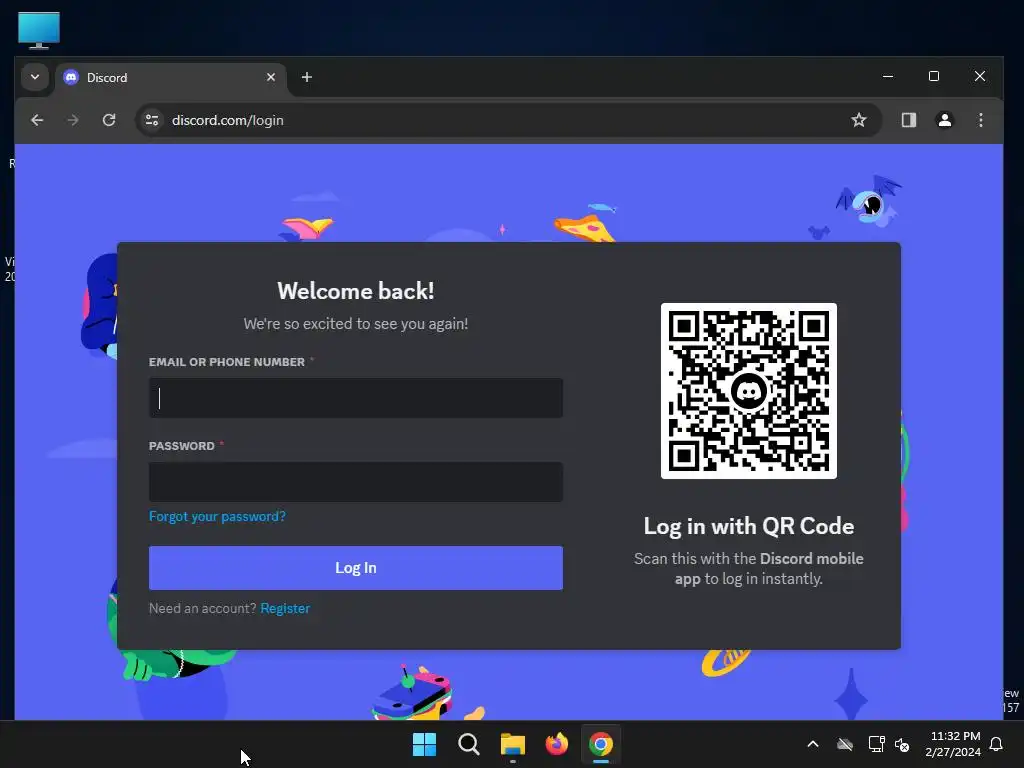The height and width of the screenshot is (768, 1024).
Task: Open the notifications bell icon
Action: click(x=997, y=744)
